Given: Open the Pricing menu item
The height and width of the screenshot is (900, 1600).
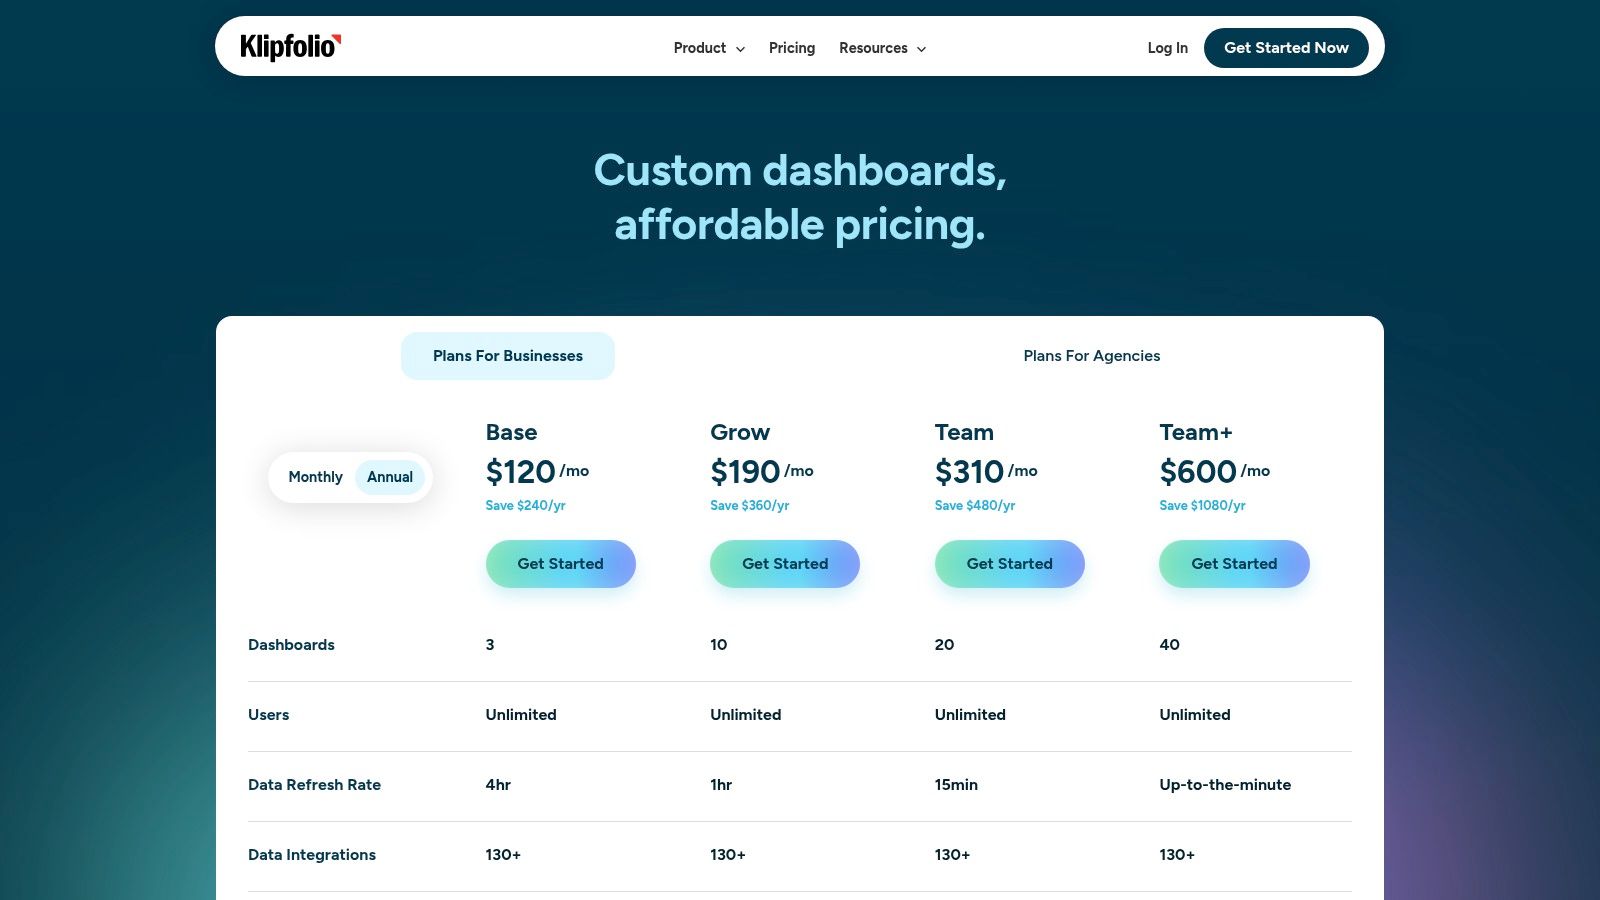Looking at the screenshot, I should (791, 48).
